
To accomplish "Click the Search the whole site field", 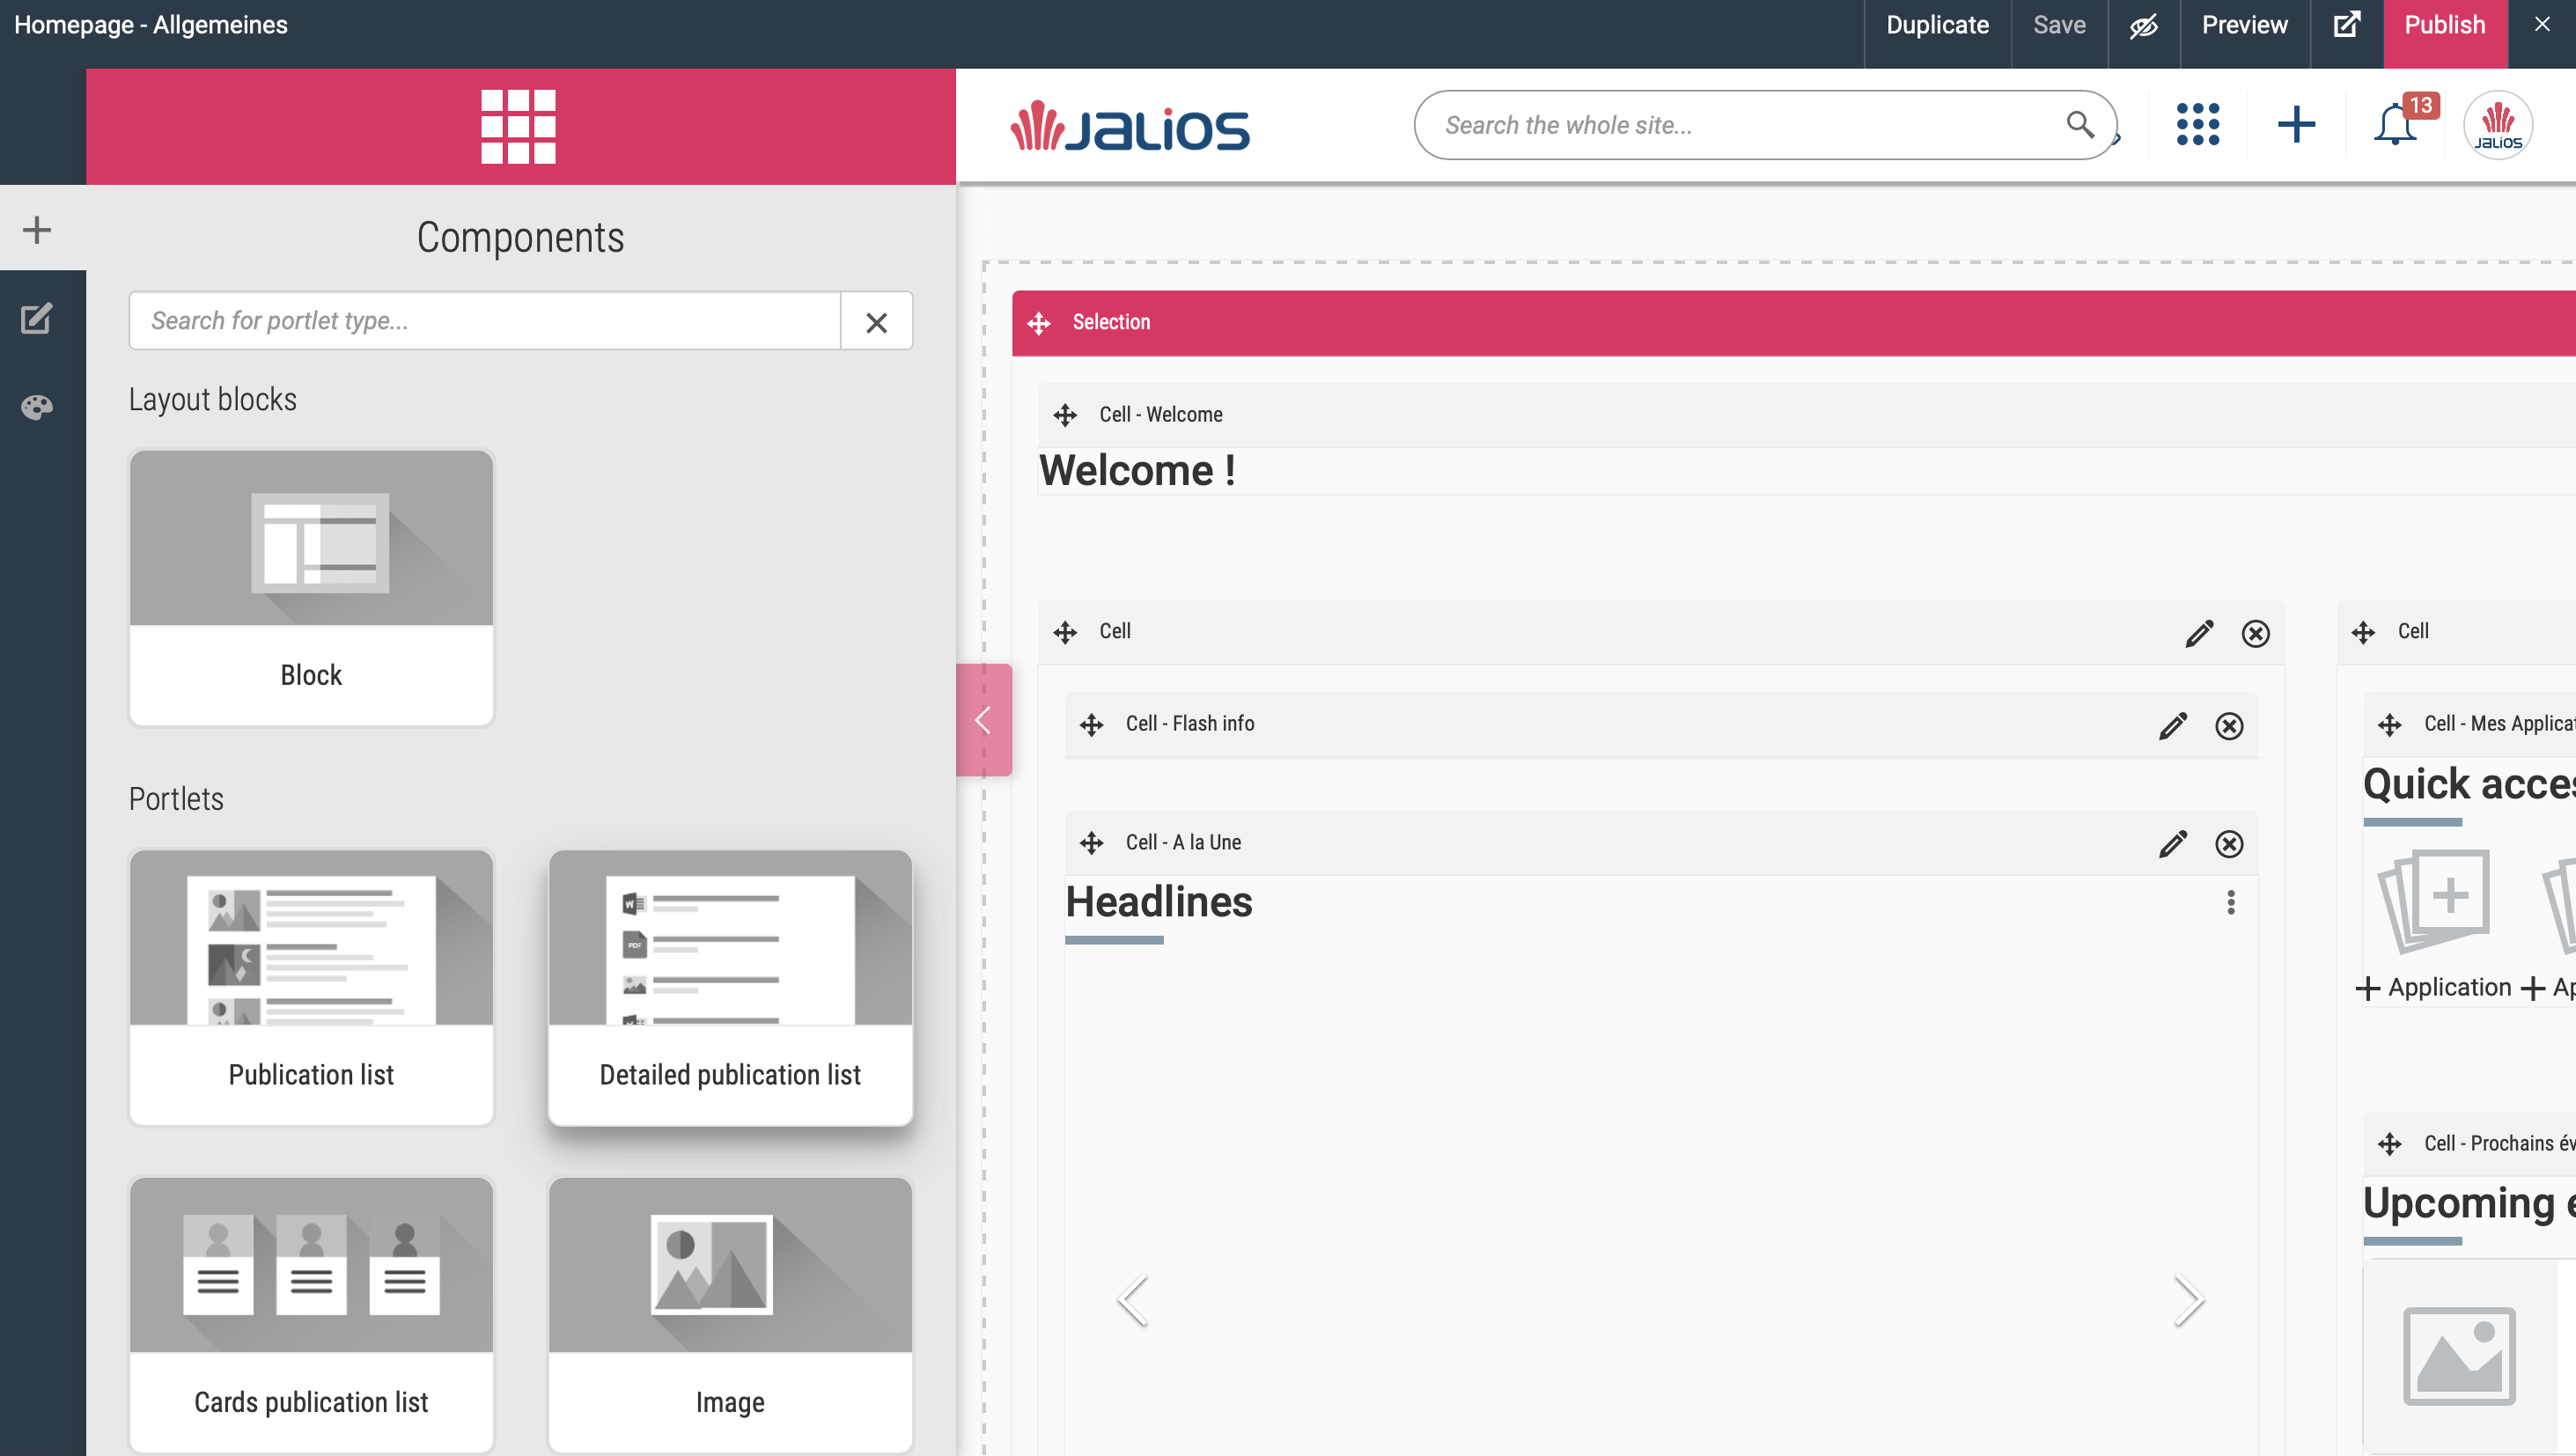I will [1740, 125].
